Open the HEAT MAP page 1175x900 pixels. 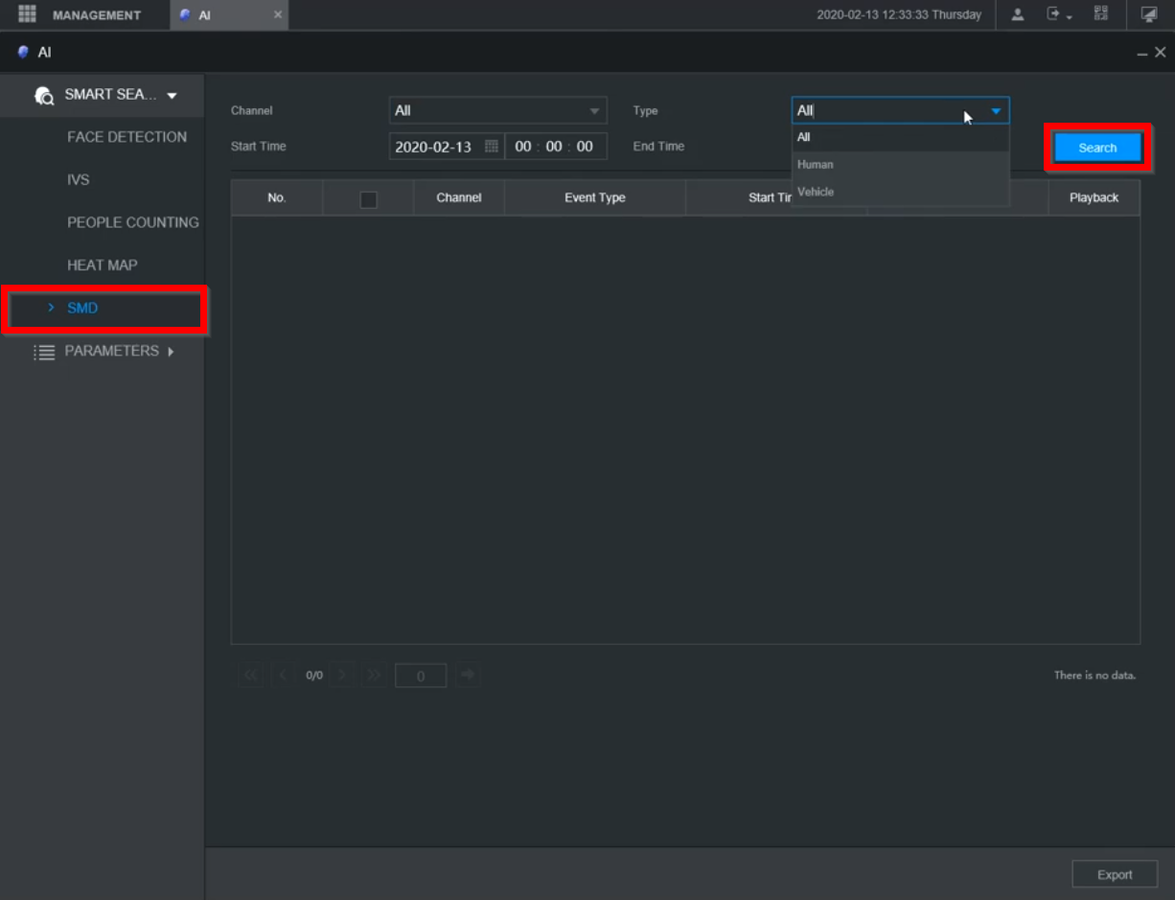[x=102, y=265]
